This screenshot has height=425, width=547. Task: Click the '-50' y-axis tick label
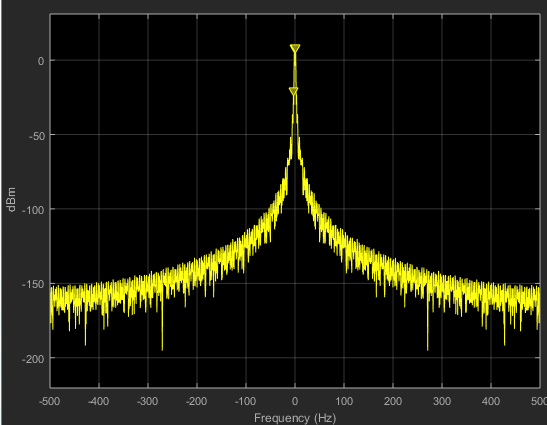pos(37,136)
